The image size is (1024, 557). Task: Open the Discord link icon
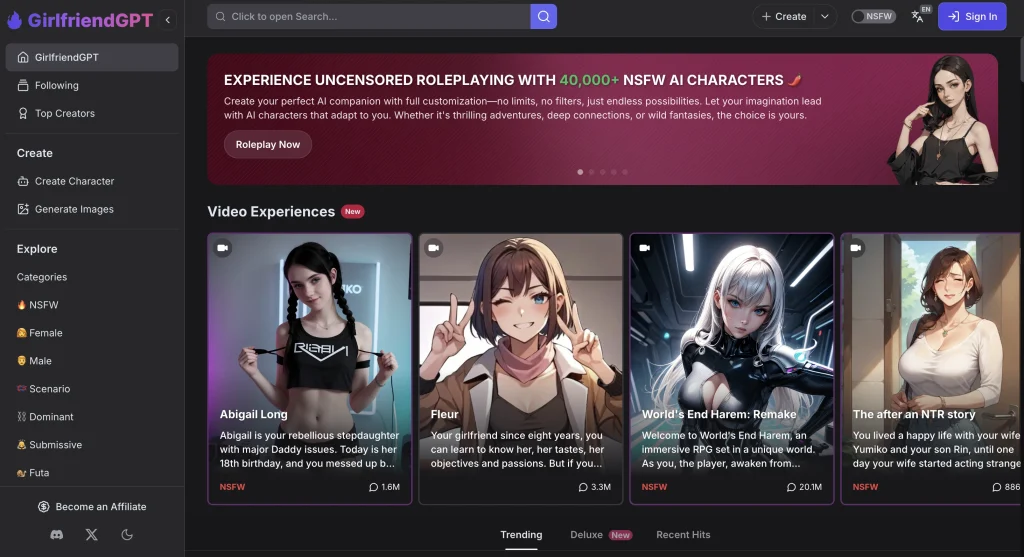tap(57, 535)
